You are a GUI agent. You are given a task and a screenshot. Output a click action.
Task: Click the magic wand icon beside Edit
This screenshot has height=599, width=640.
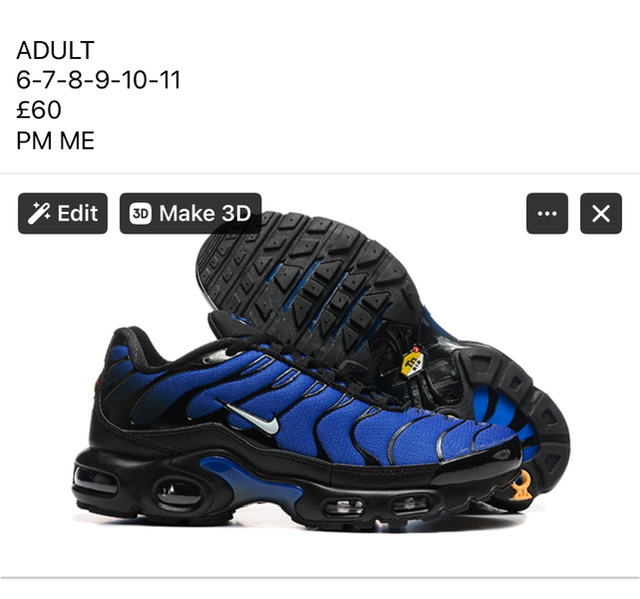tap(39, 213)
